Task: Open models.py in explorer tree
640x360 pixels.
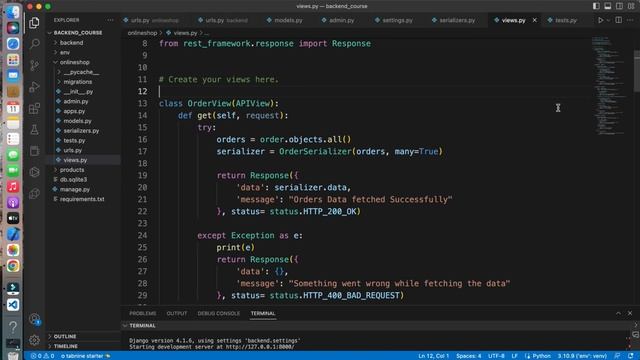Action: [x=77, y=121]
